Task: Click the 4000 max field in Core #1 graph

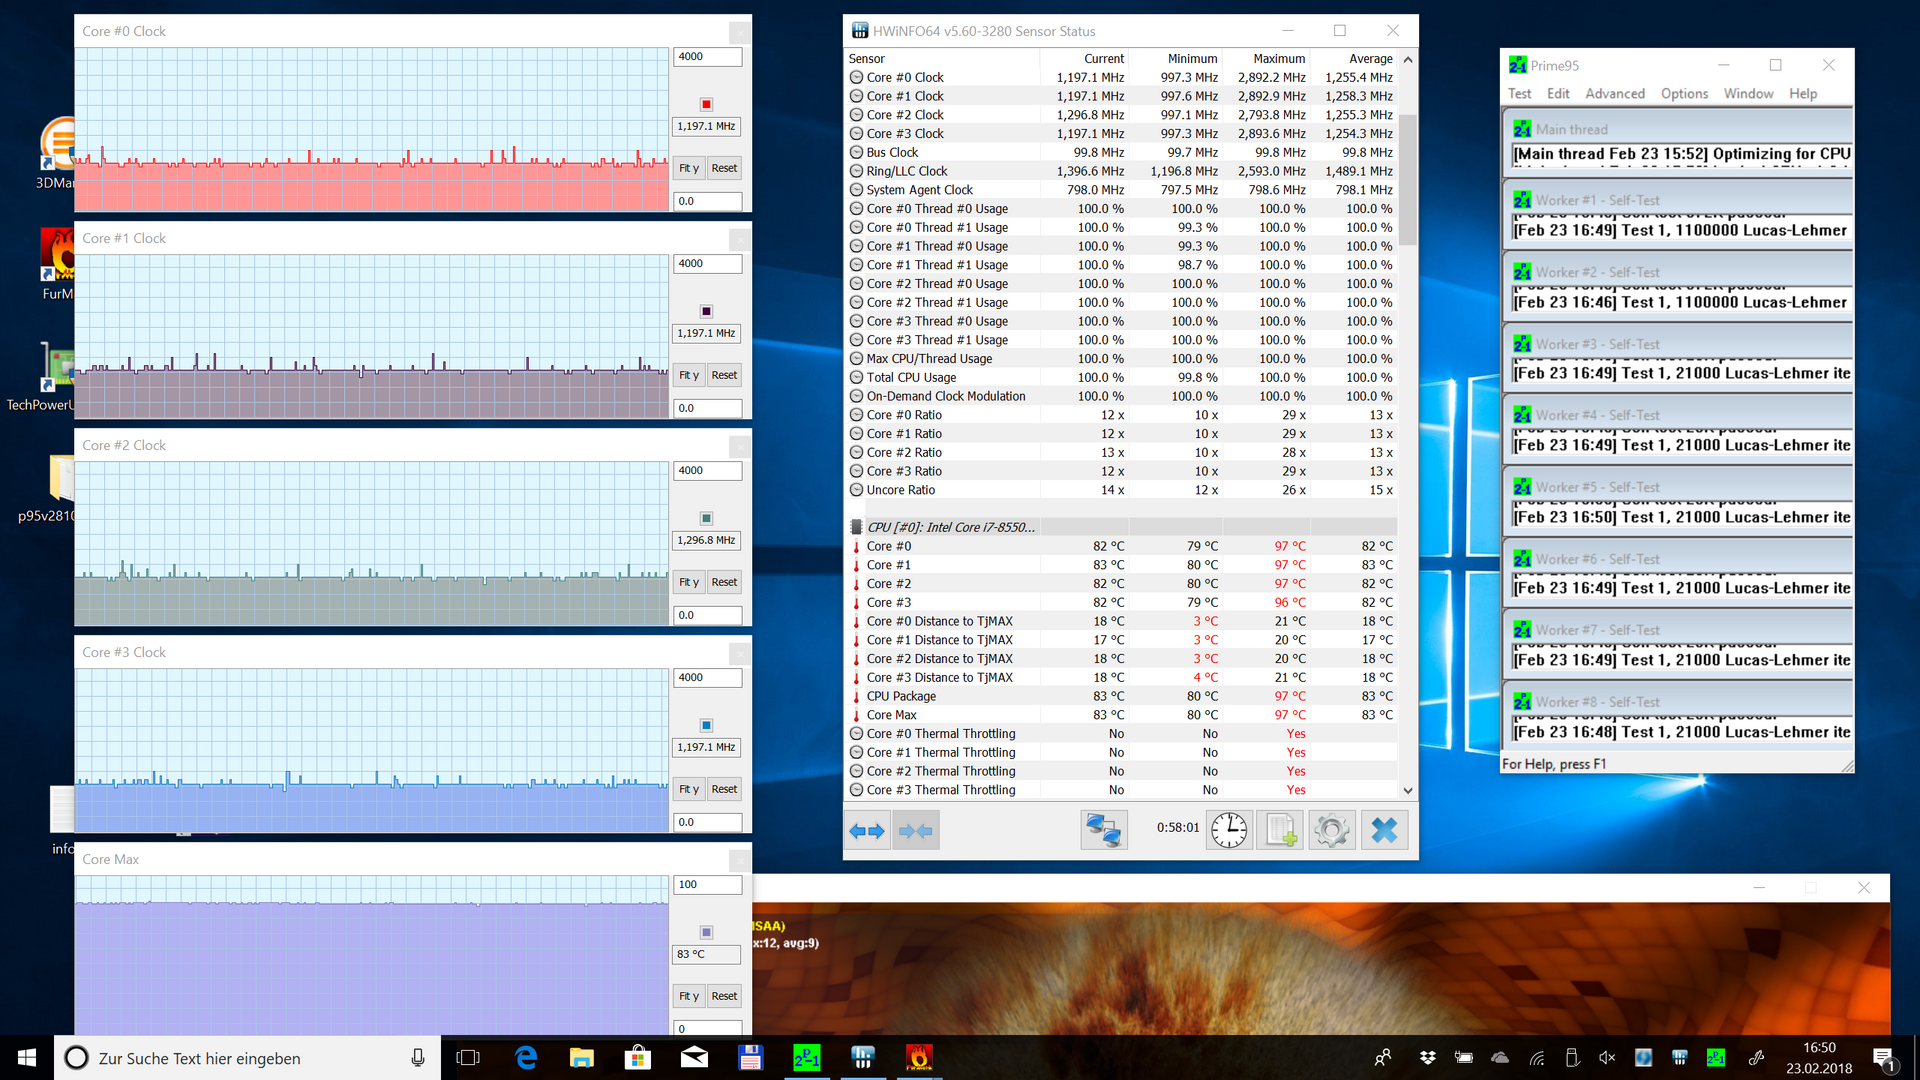Action: [x=707, y=264]
